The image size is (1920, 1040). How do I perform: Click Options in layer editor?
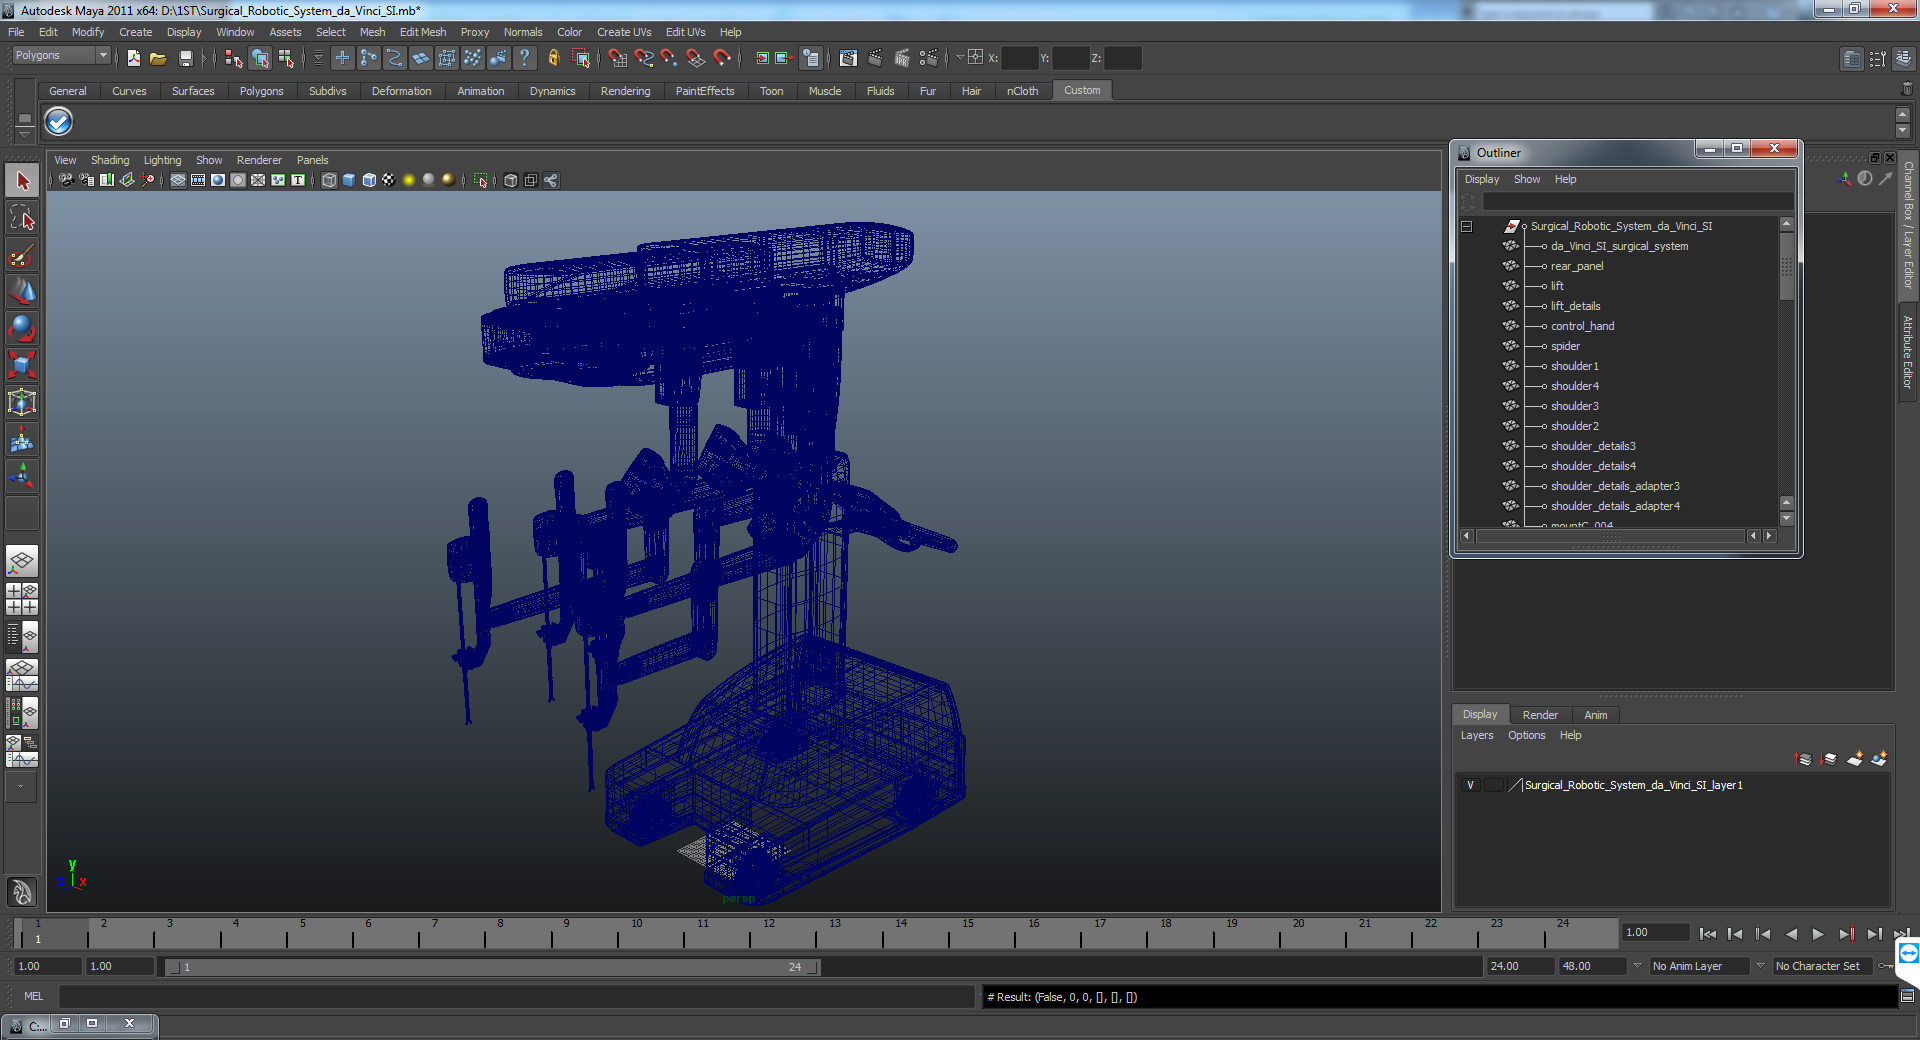(1527, 736)
